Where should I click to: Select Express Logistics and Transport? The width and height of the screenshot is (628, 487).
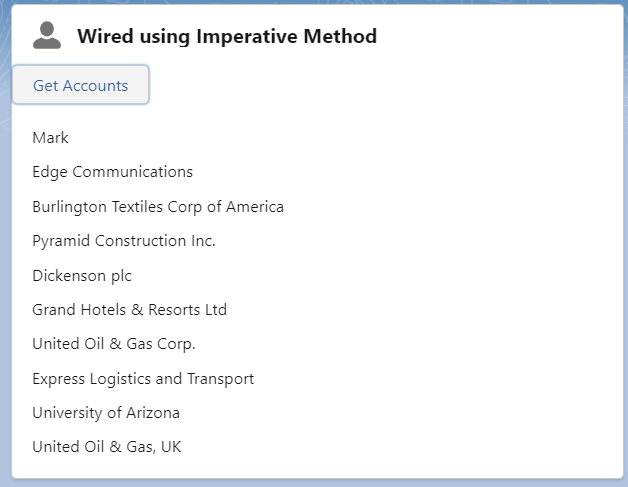tap(143, 379)
